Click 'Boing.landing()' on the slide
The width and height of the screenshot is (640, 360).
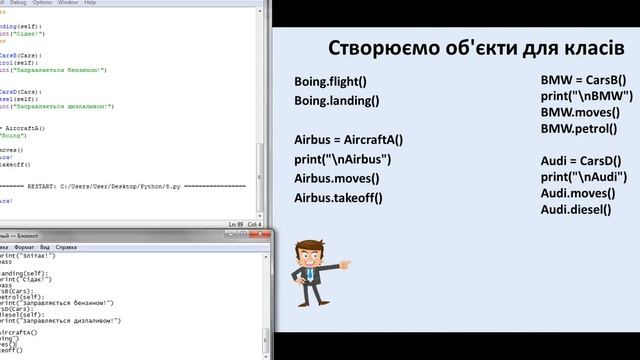click(x=337, y=101)
